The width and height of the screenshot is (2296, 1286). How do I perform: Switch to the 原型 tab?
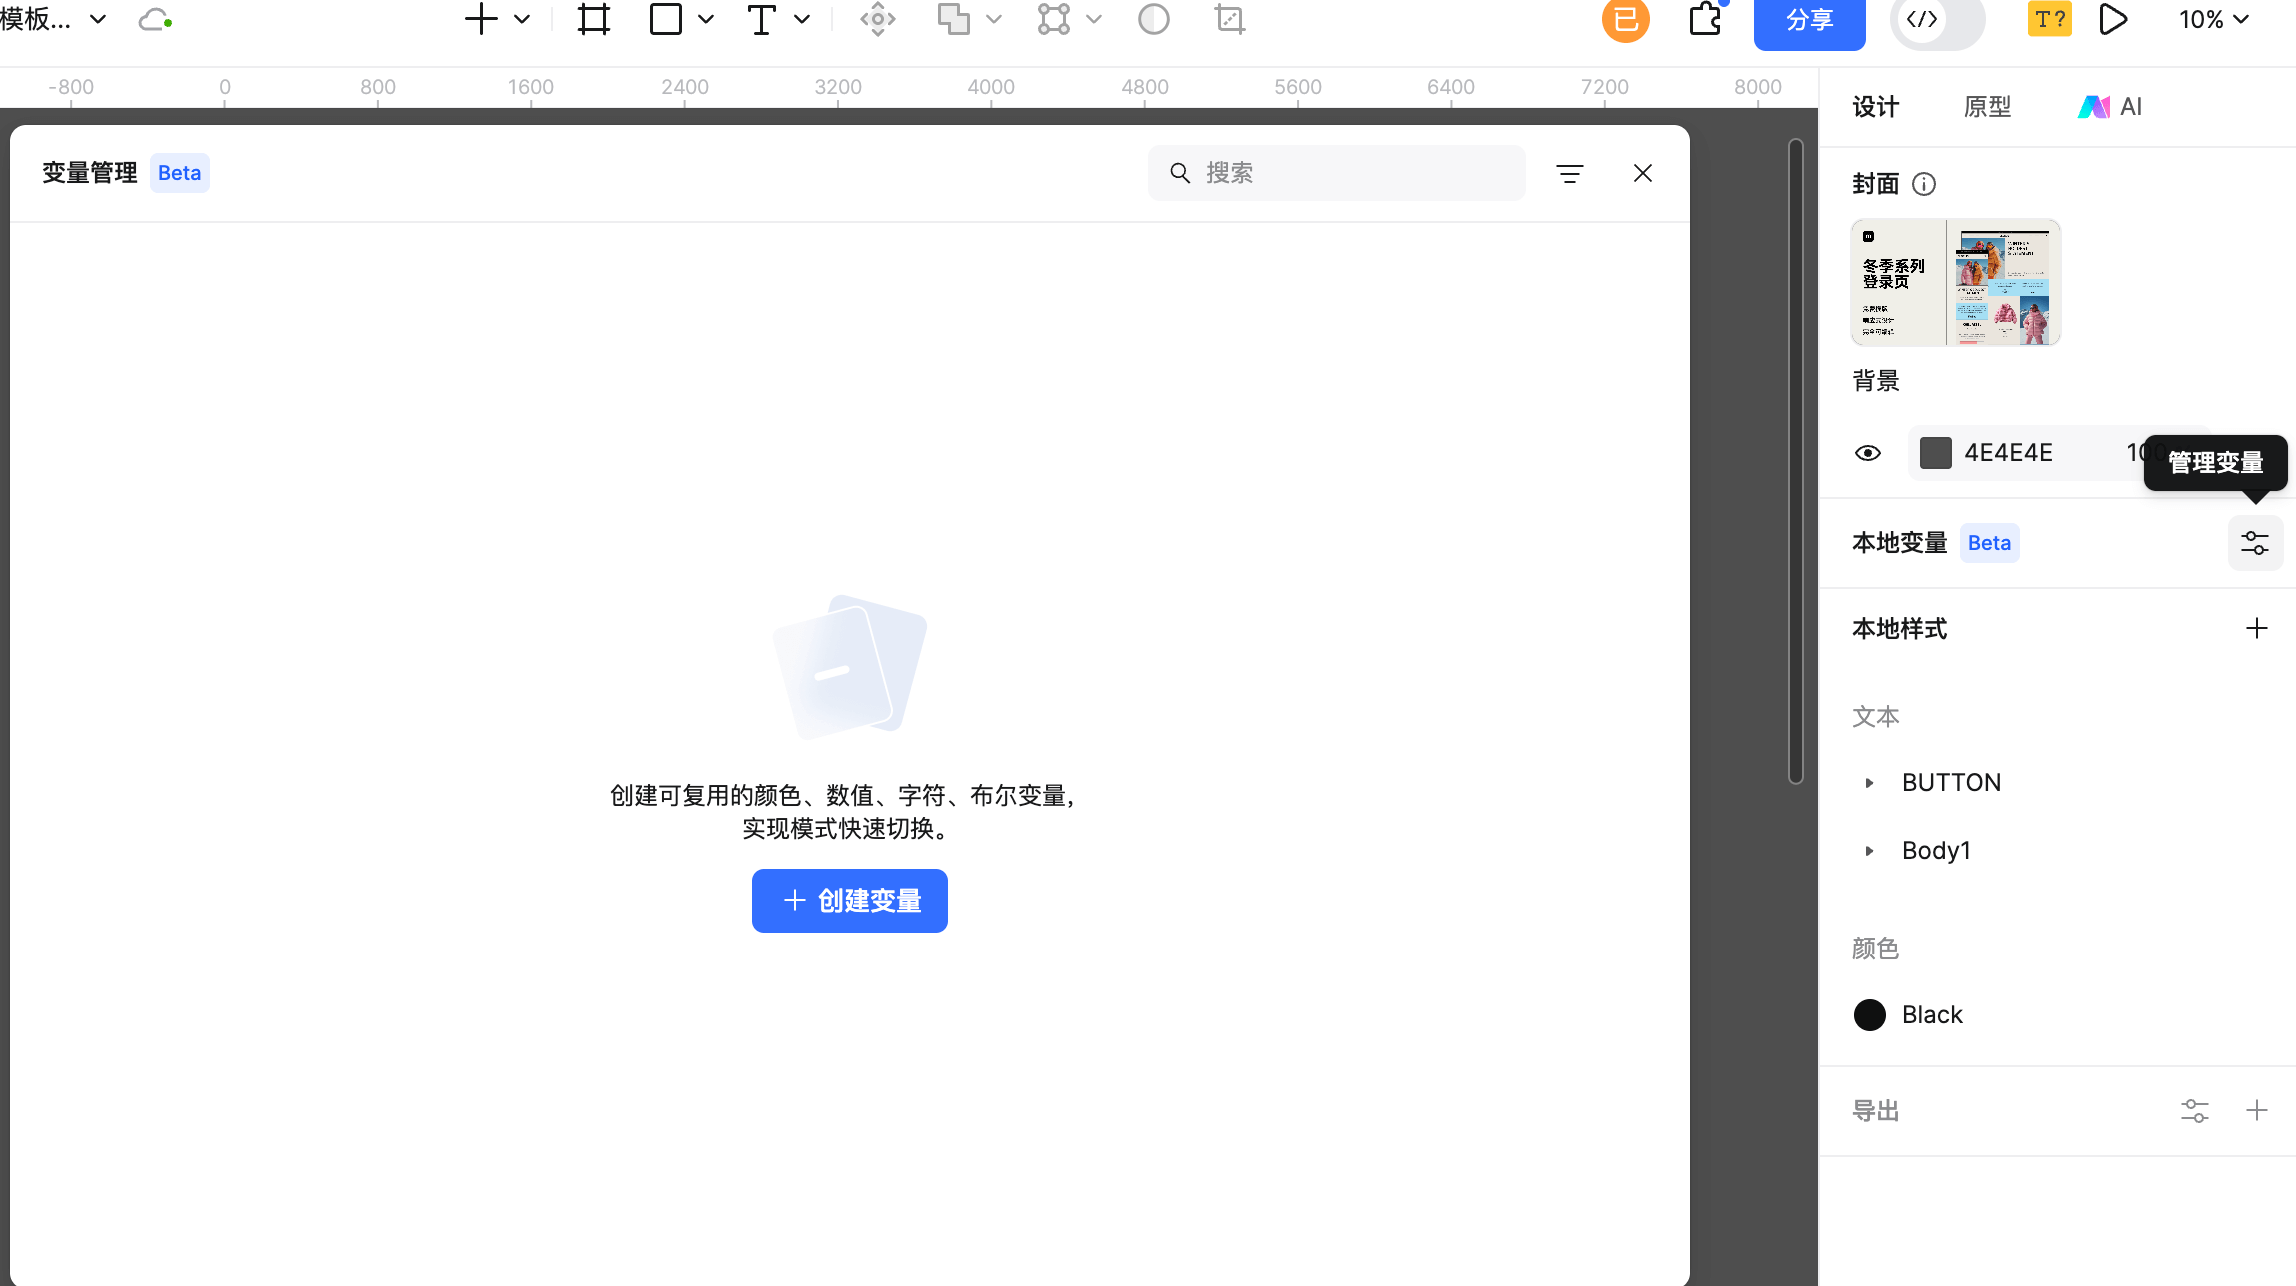point(1987,106)
